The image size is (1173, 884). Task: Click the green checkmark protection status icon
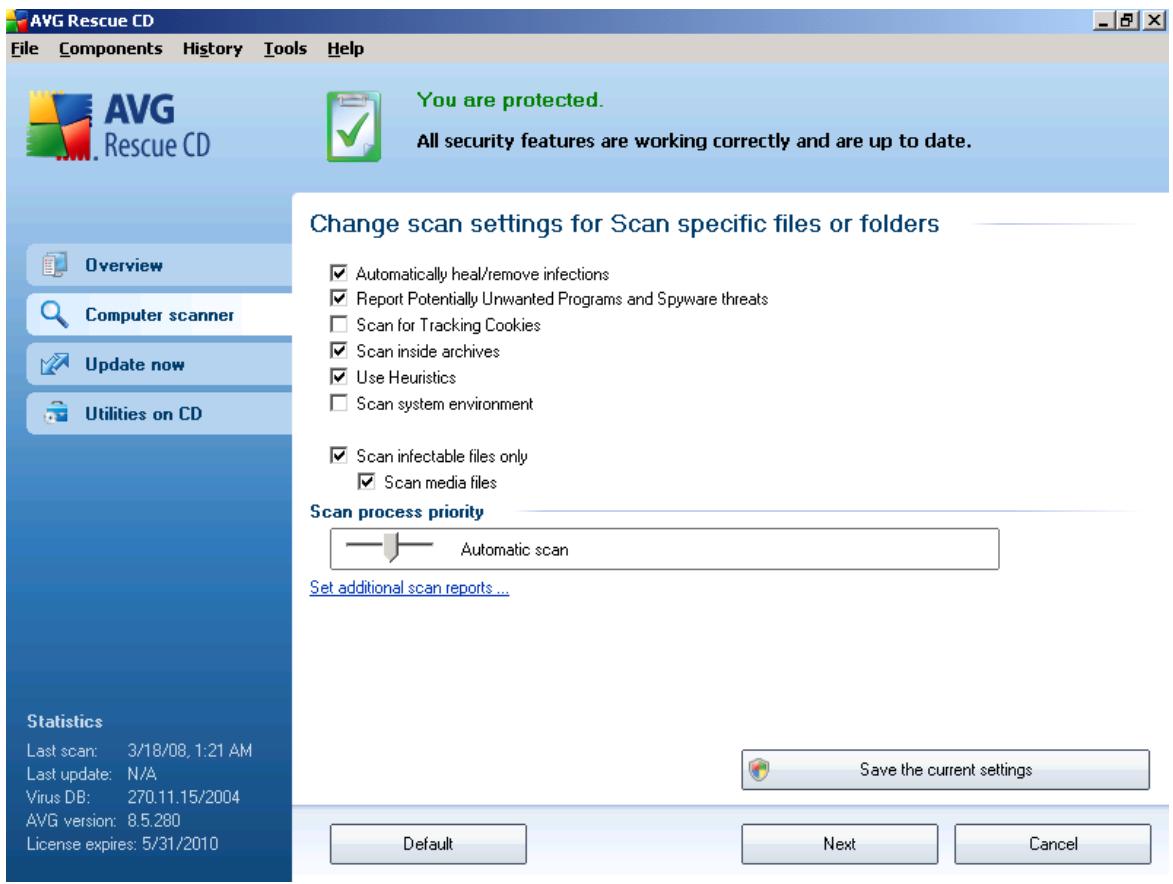click(x=354, y=126)
